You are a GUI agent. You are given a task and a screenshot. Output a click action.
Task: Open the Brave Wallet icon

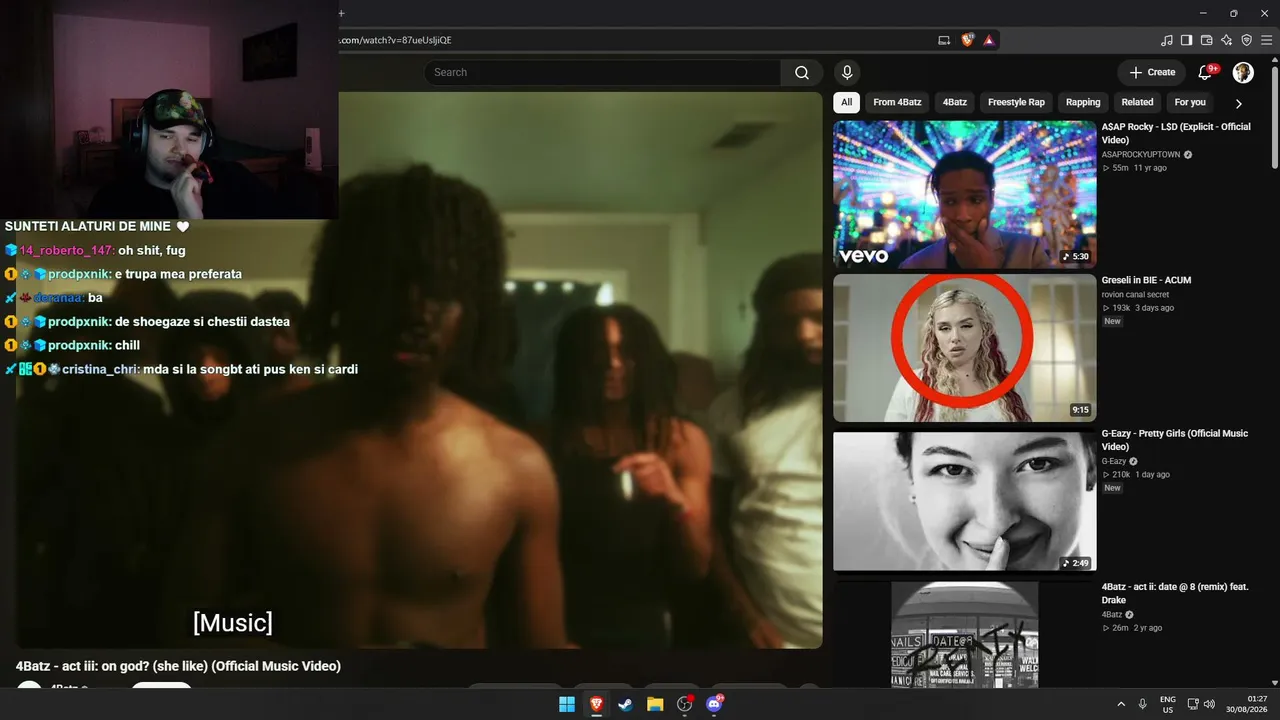pos(1206,40)
